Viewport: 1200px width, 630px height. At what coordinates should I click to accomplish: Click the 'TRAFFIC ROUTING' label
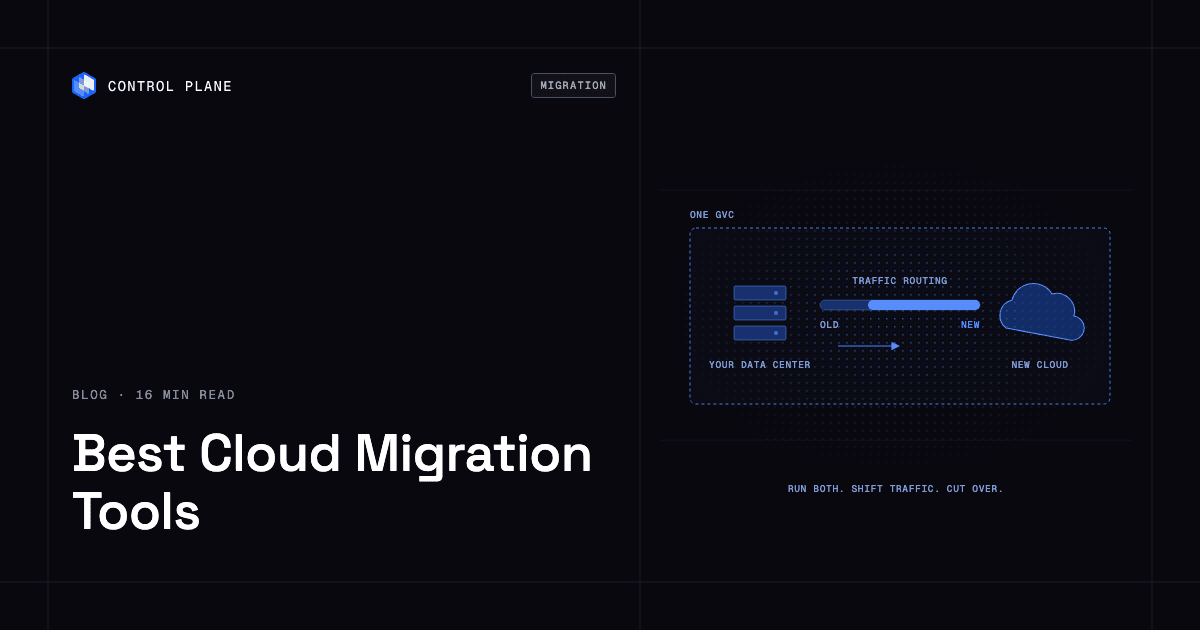coord(900,281)
